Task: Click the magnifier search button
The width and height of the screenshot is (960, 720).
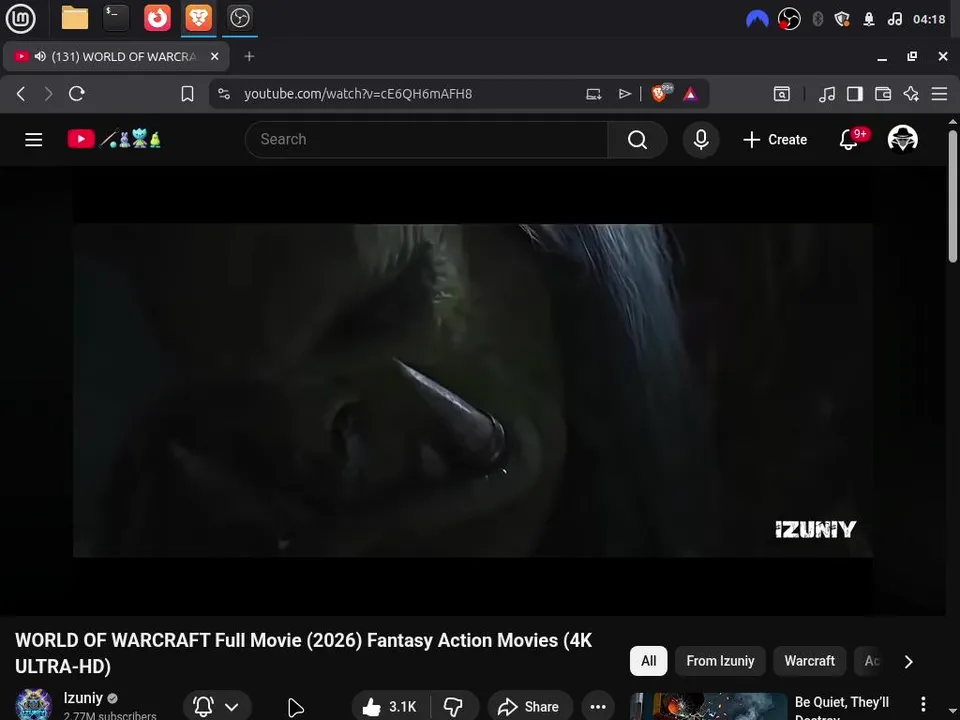Action: (637, 140)
